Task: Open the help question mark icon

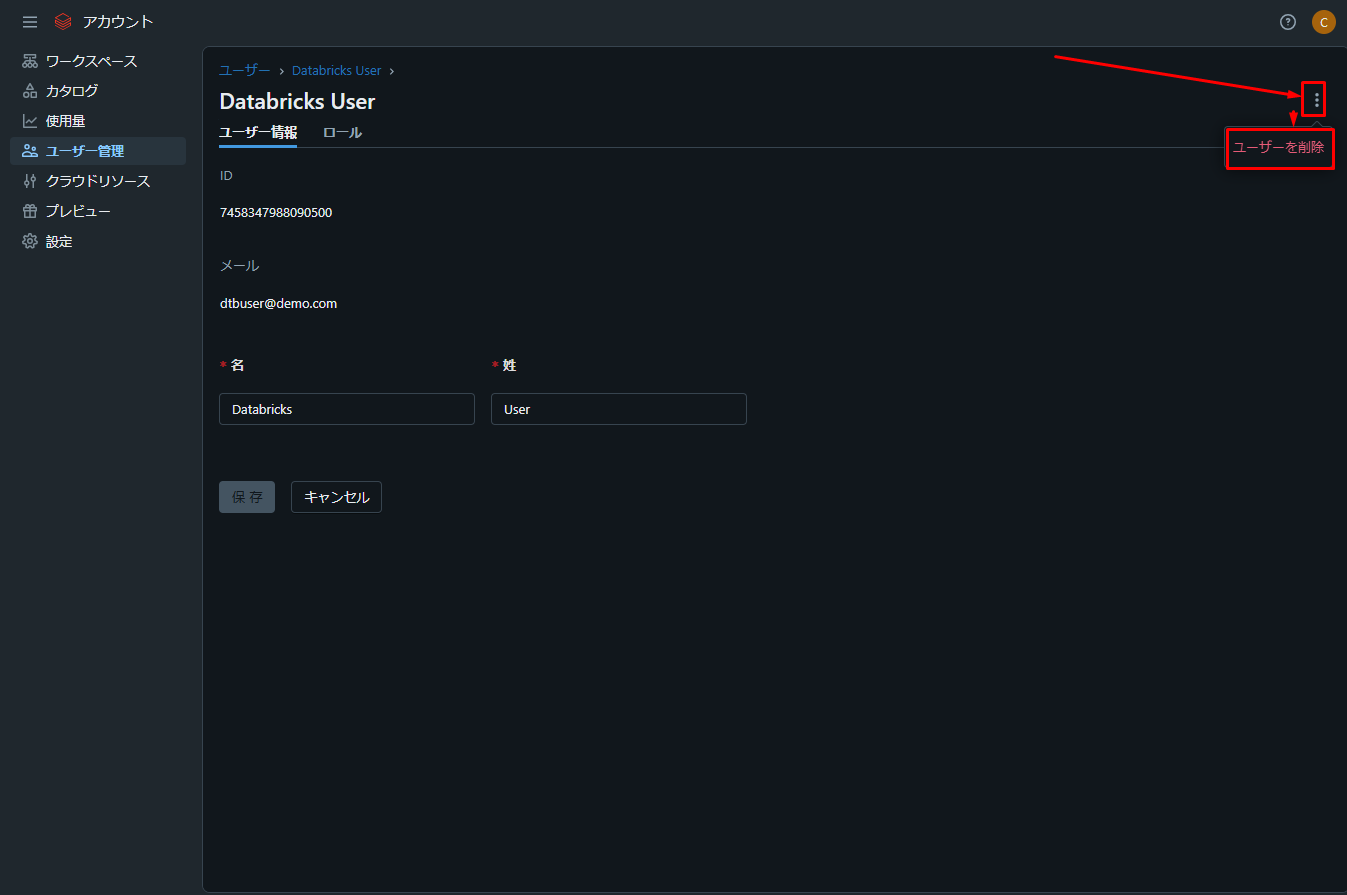Action: (1288, 22)
